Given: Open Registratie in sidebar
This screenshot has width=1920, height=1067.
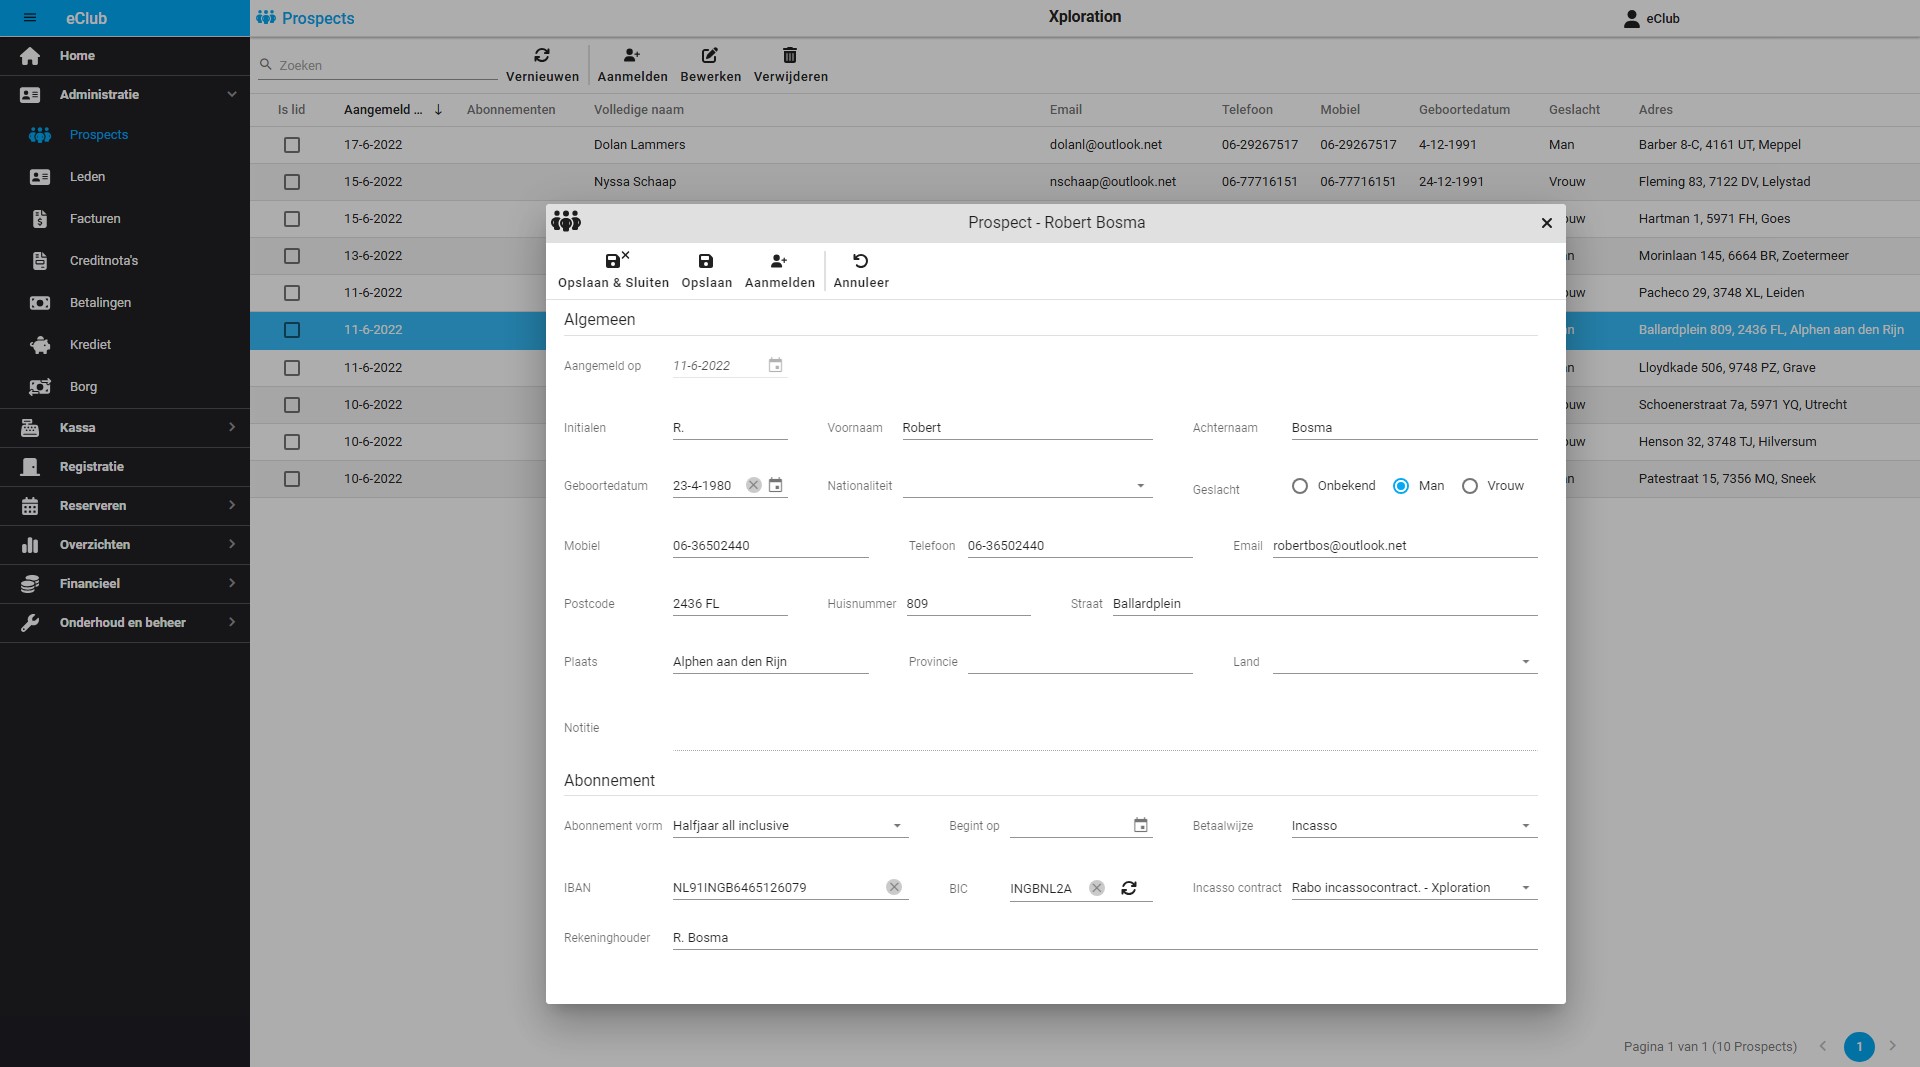Looking at the screenshot, I should point(124,467).
